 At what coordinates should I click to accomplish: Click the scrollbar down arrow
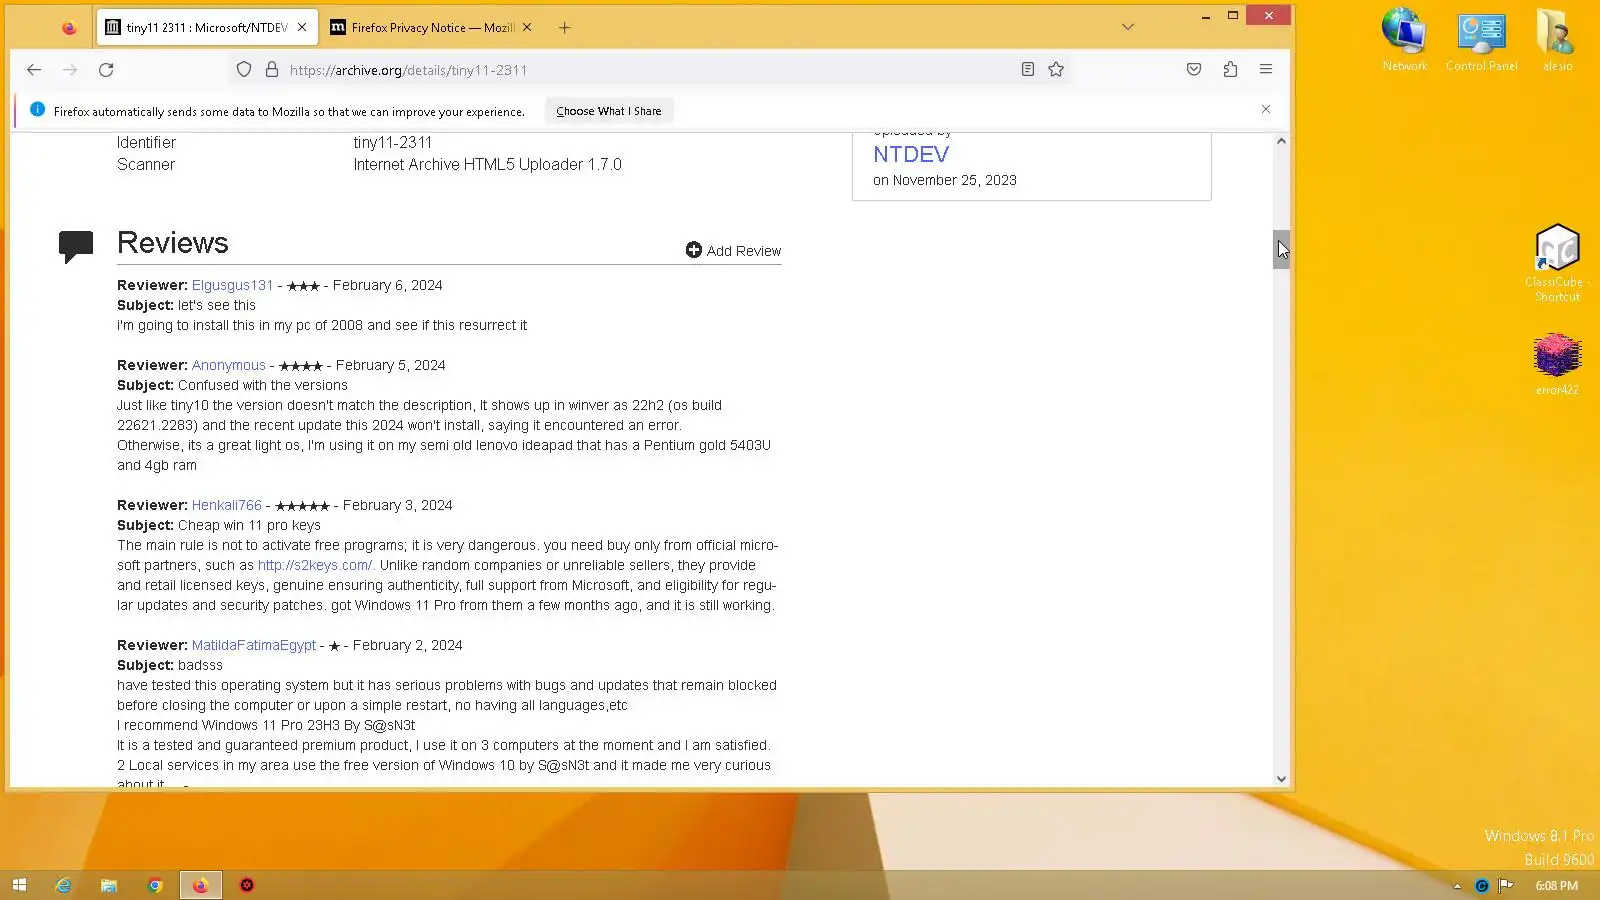[x=1281, y=779]
